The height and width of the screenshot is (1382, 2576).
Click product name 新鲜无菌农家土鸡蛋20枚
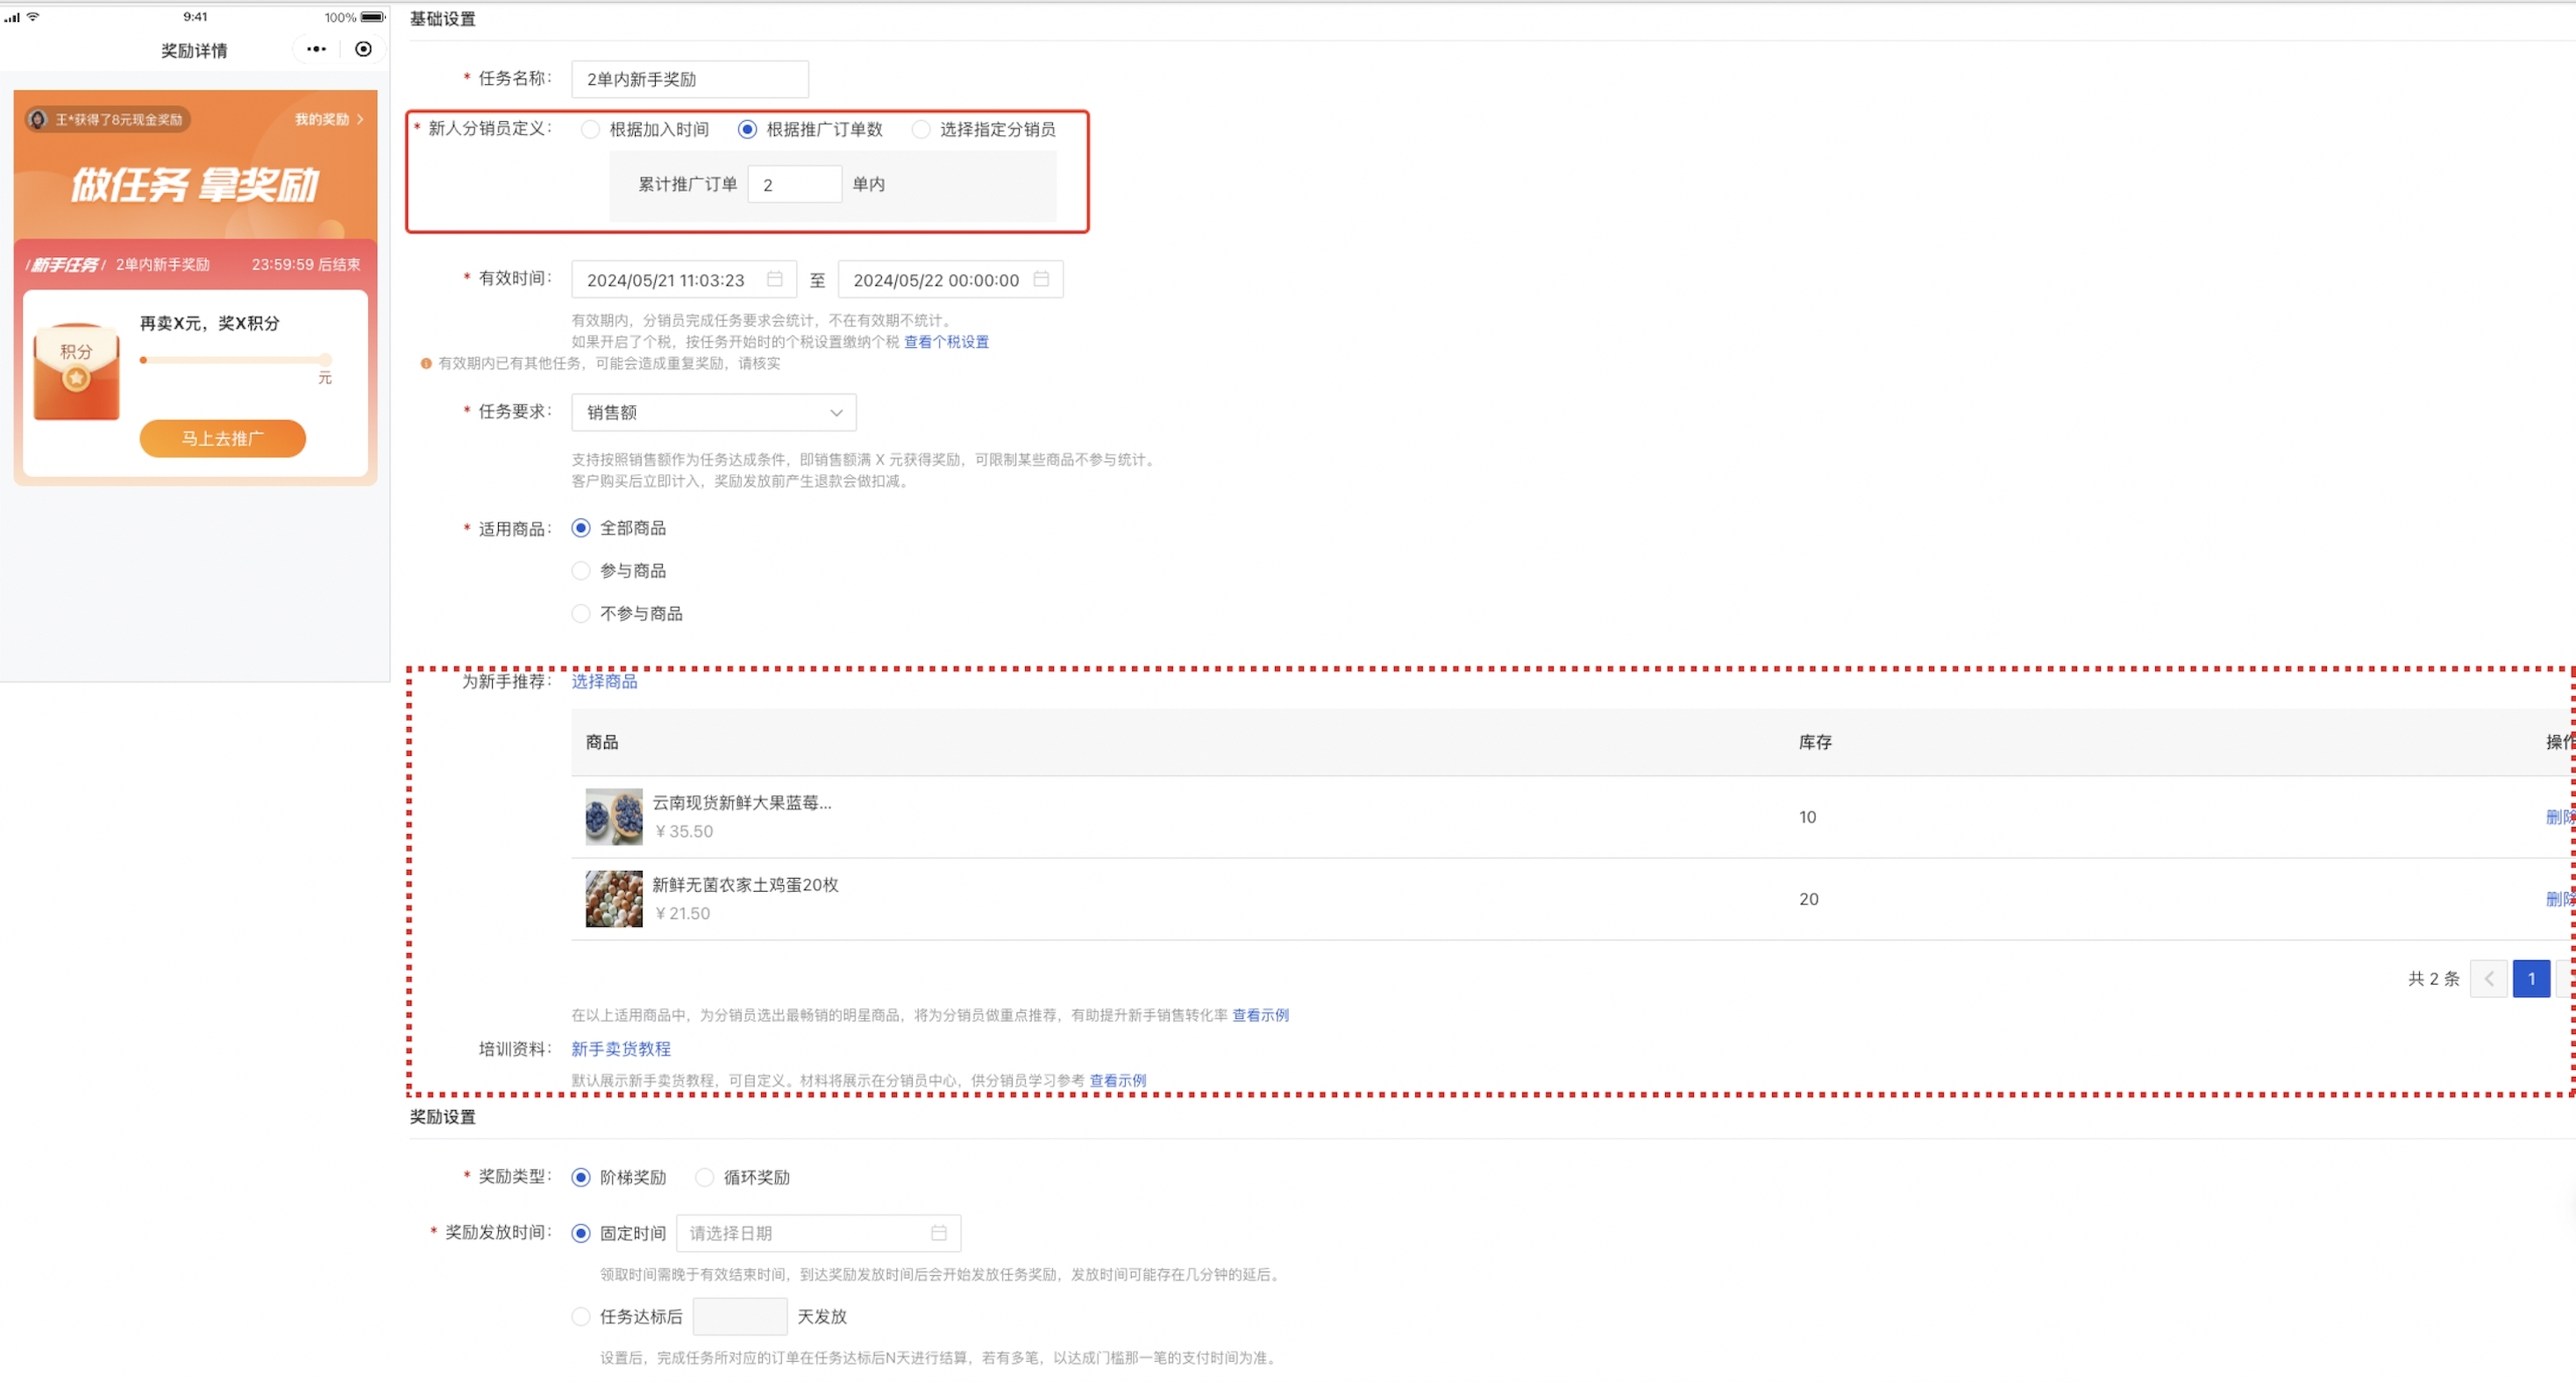[x=745, y=884]
